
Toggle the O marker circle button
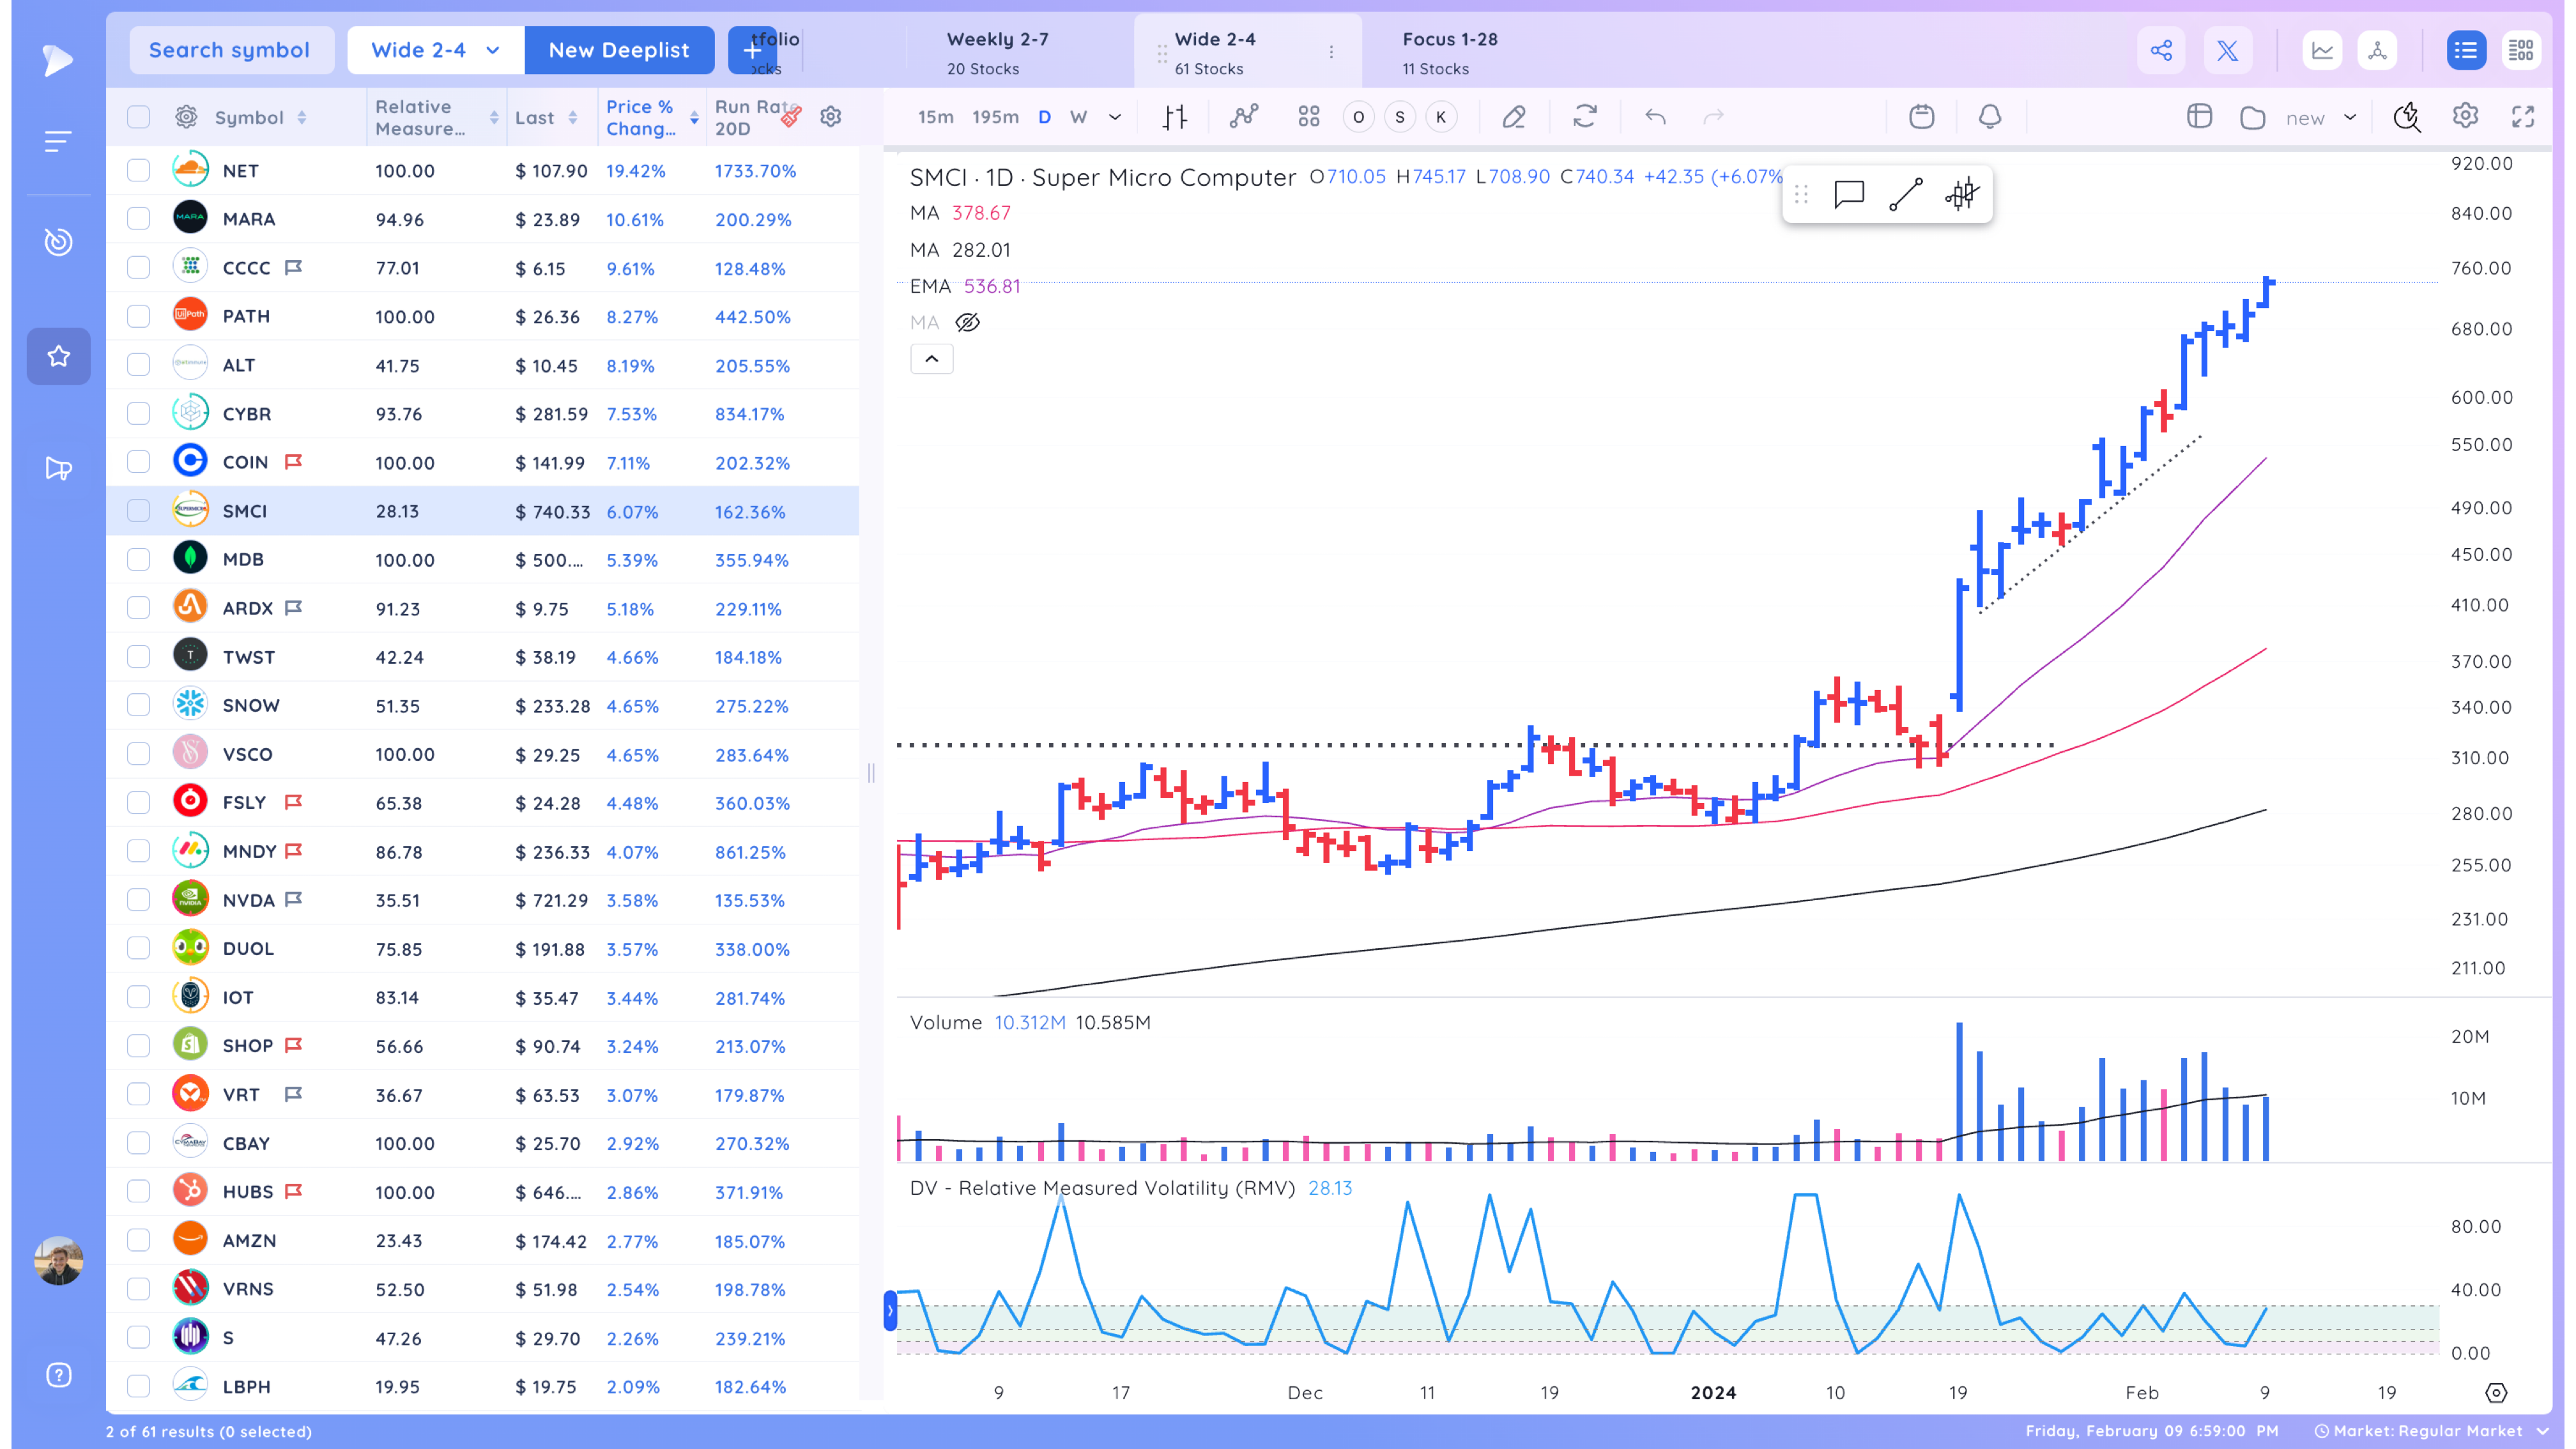[x=1358, y=117]
